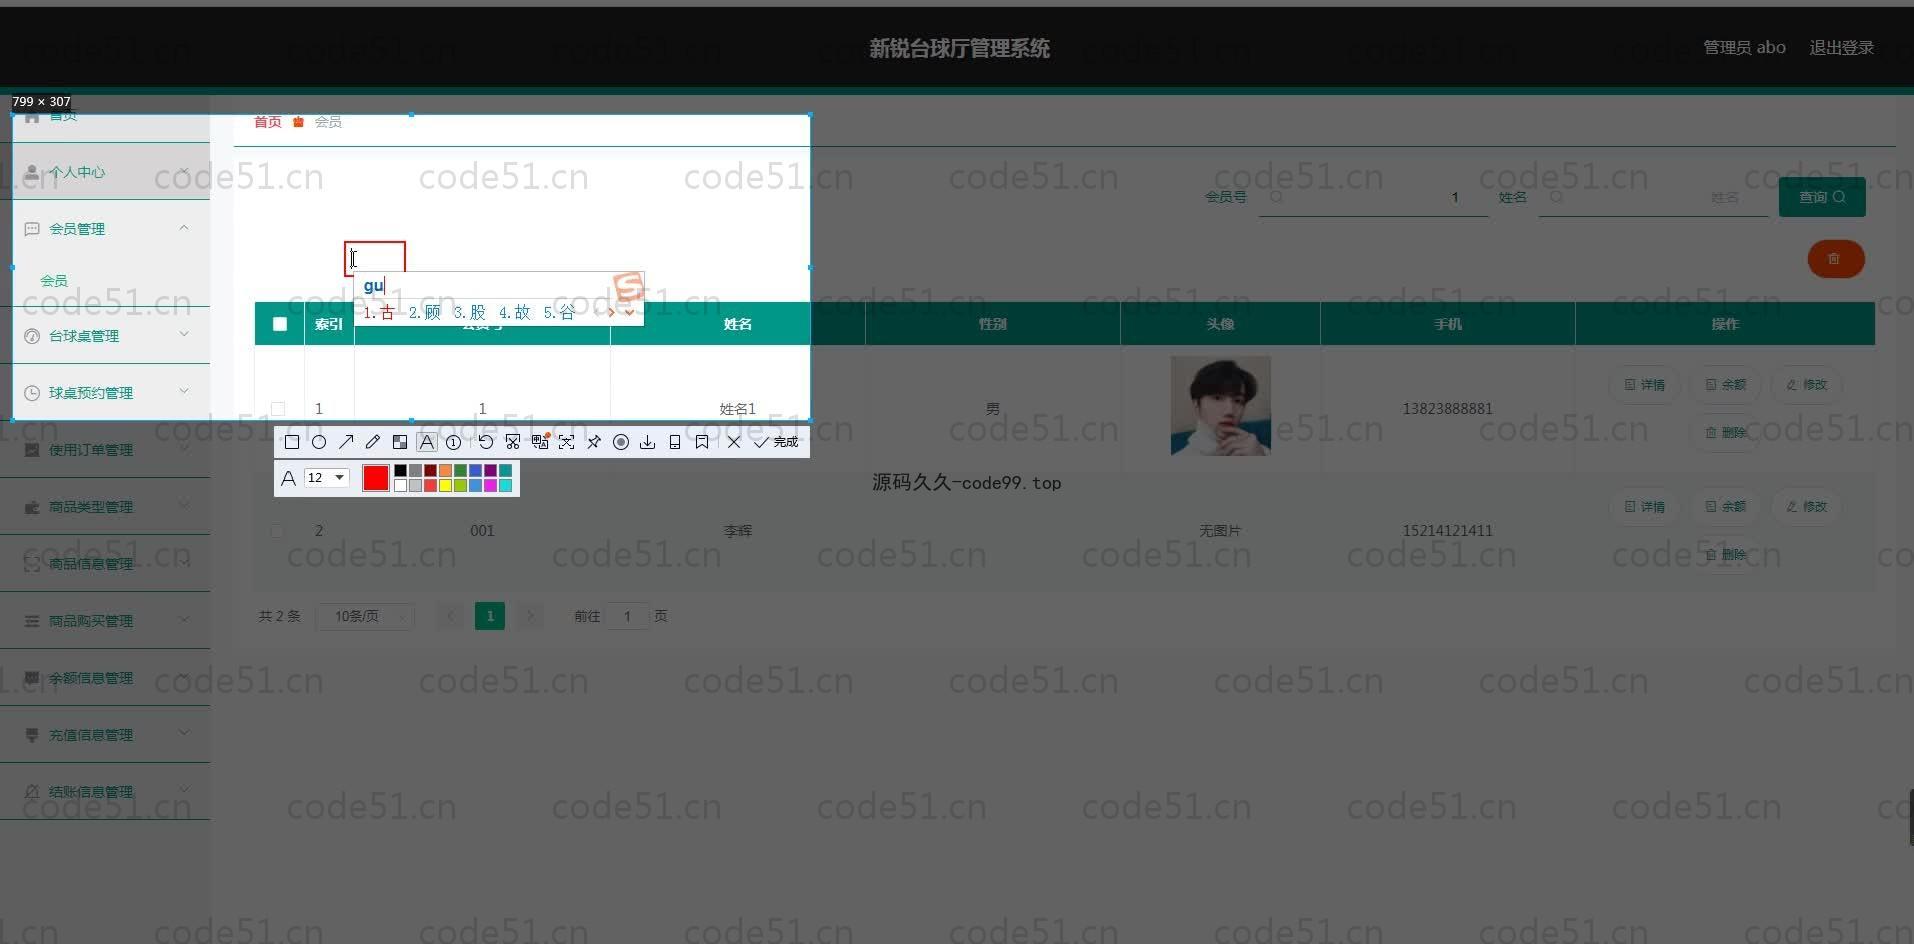Click the bookmark icon in screenshot toolbar
The width and height of the screenshot is (1914, 944).
(x=702, y=442)
